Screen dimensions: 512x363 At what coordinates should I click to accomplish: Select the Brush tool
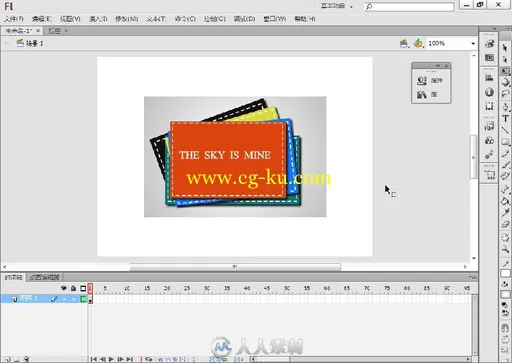click(505, 165)
